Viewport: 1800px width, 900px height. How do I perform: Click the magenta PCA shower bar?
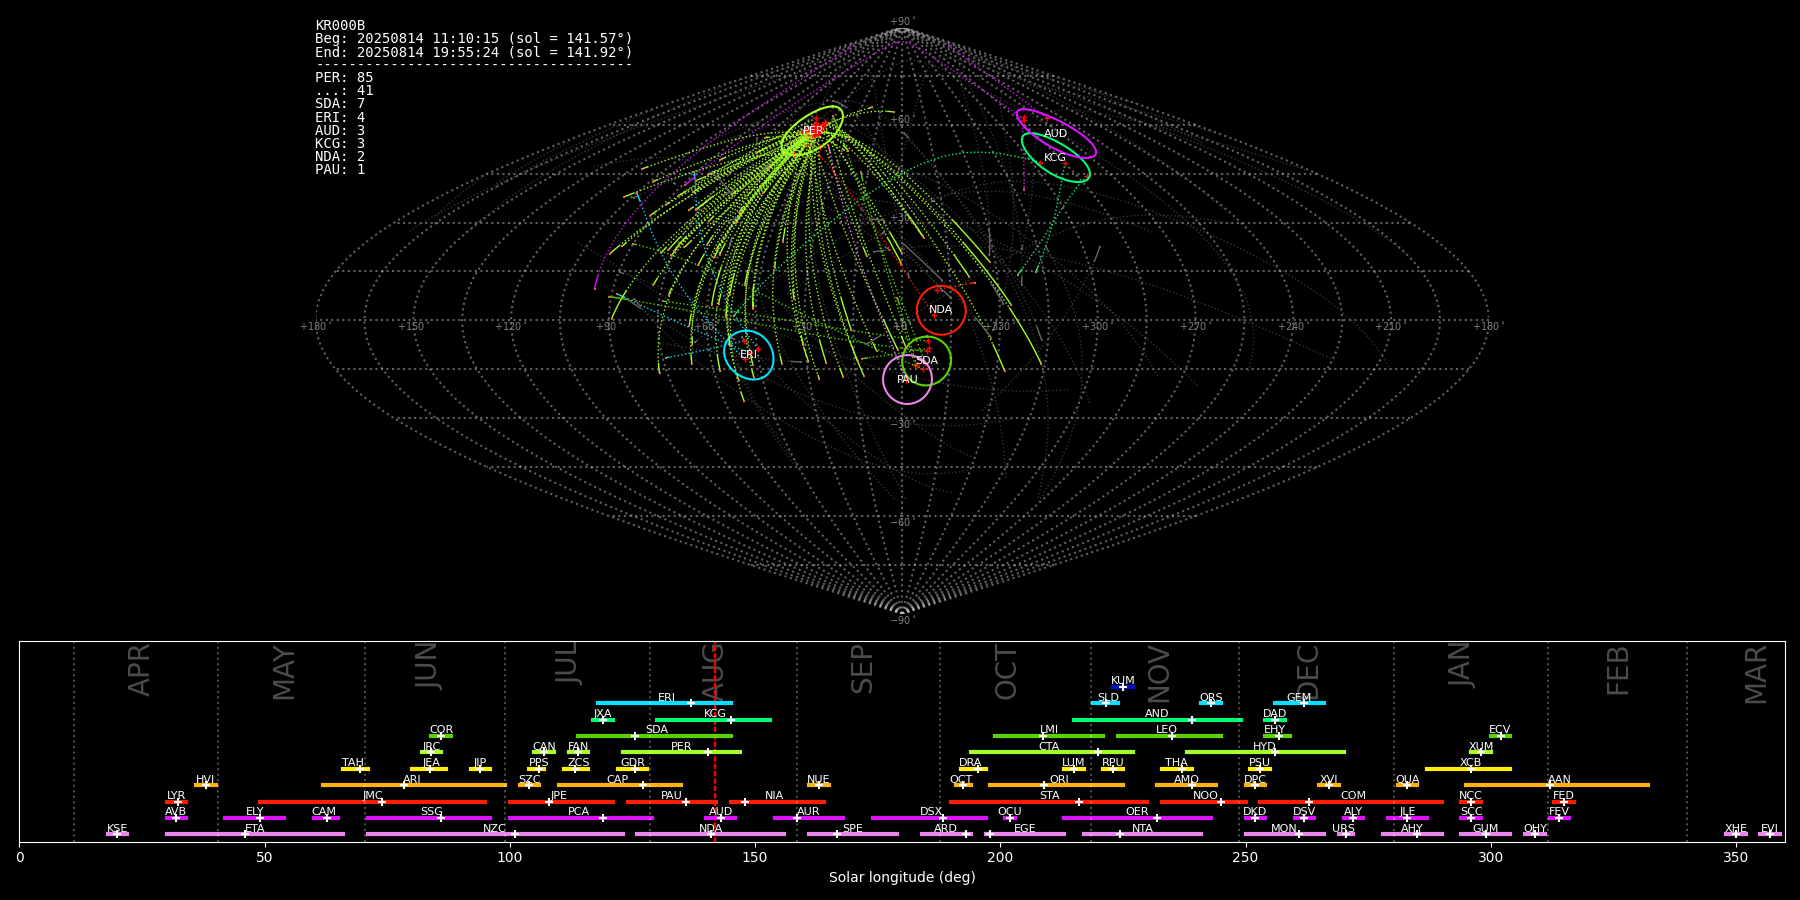580,818
